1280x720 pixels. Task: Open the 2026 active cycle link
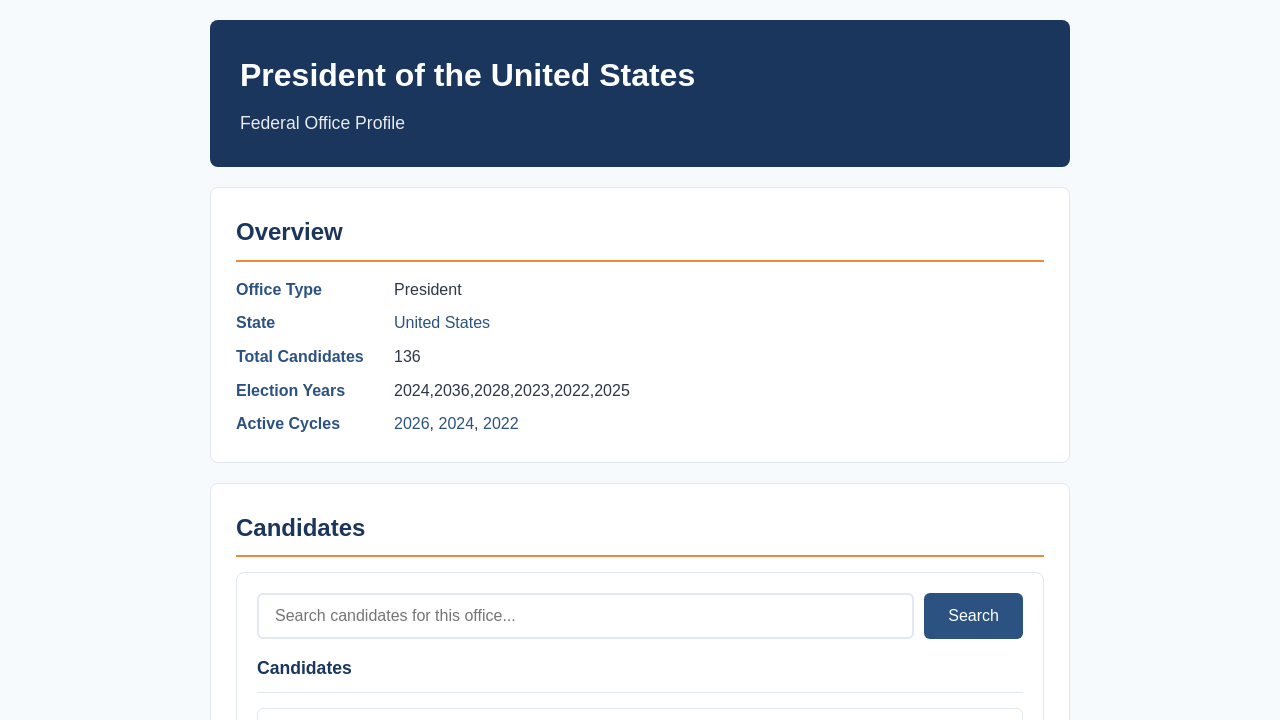412,424
